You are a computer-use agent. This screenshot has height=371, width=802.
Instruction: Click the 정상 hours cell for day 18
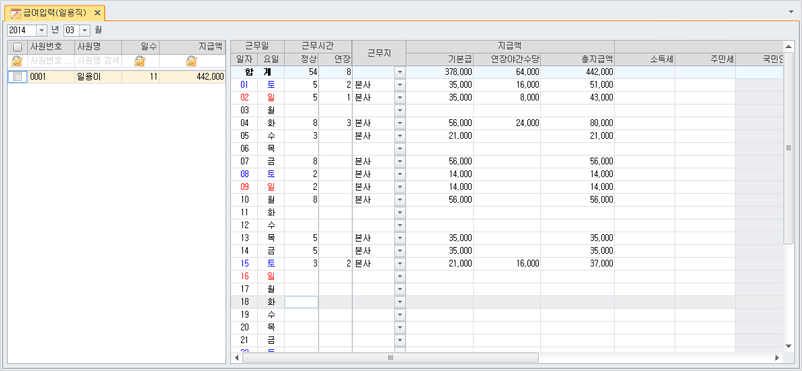point(302,302)
